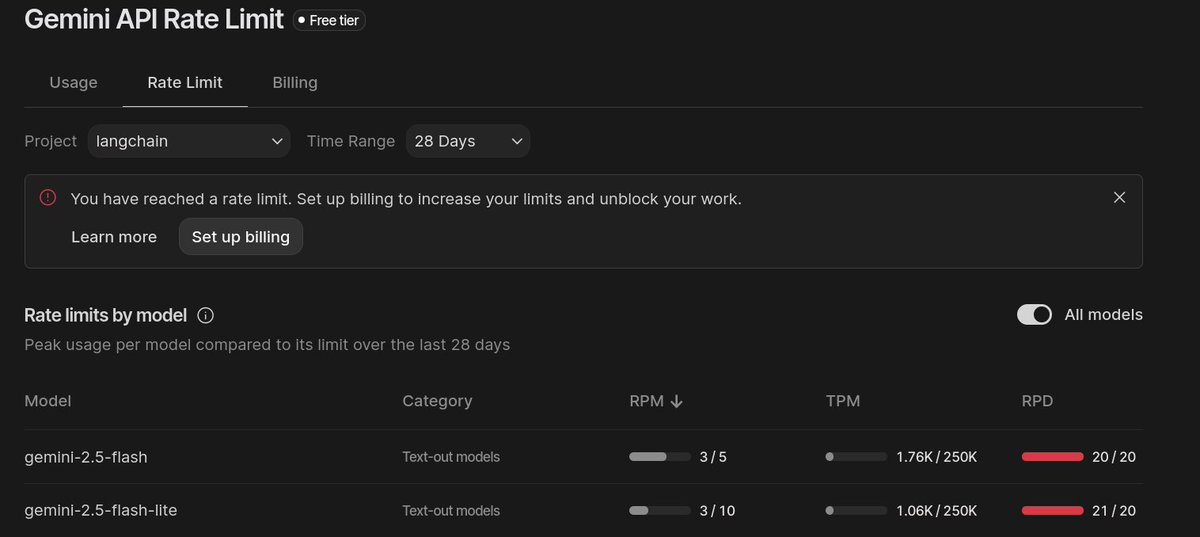The height and width of the screenshot is (537, 1200).
Task: Click the red alert icon in the rate limit banner
Action: click(48, 198)
